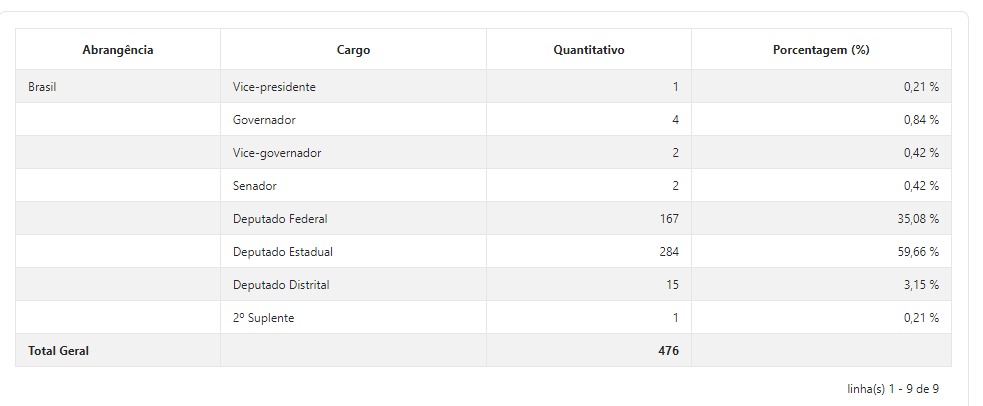Sort by the Cargo column header

[x=353, y=50]
